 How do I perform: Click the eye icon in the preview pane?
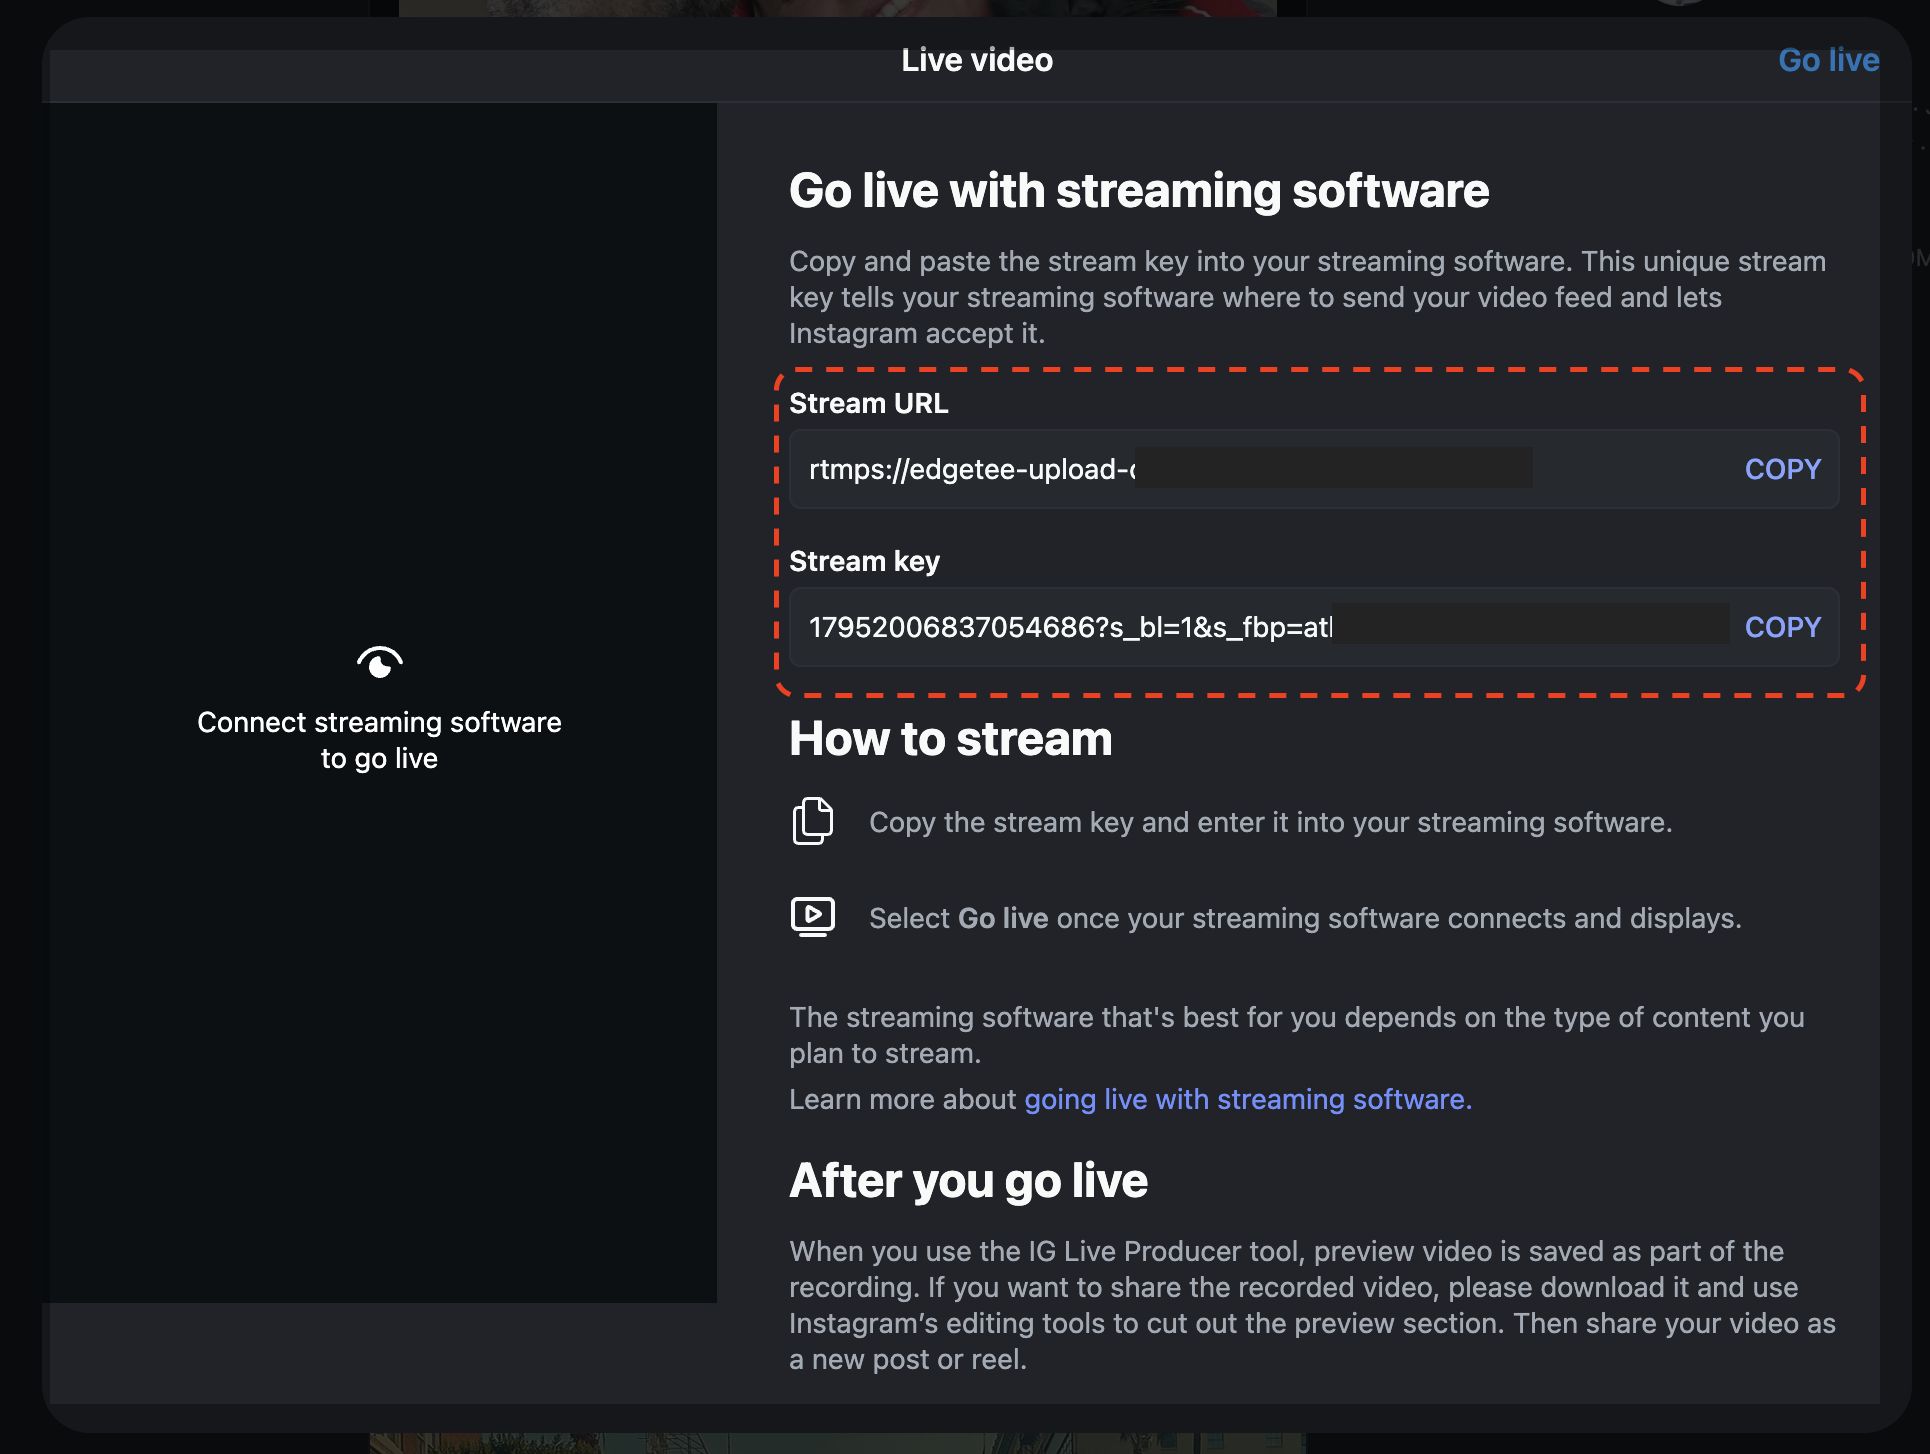[x=380, y=662]
